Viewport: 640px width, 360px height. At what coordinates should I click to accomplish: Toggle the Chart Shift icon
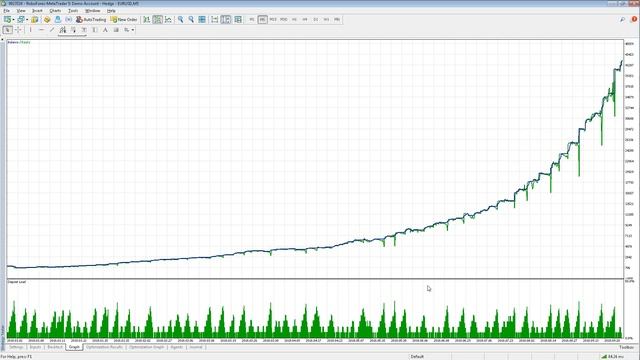[225, 19]
